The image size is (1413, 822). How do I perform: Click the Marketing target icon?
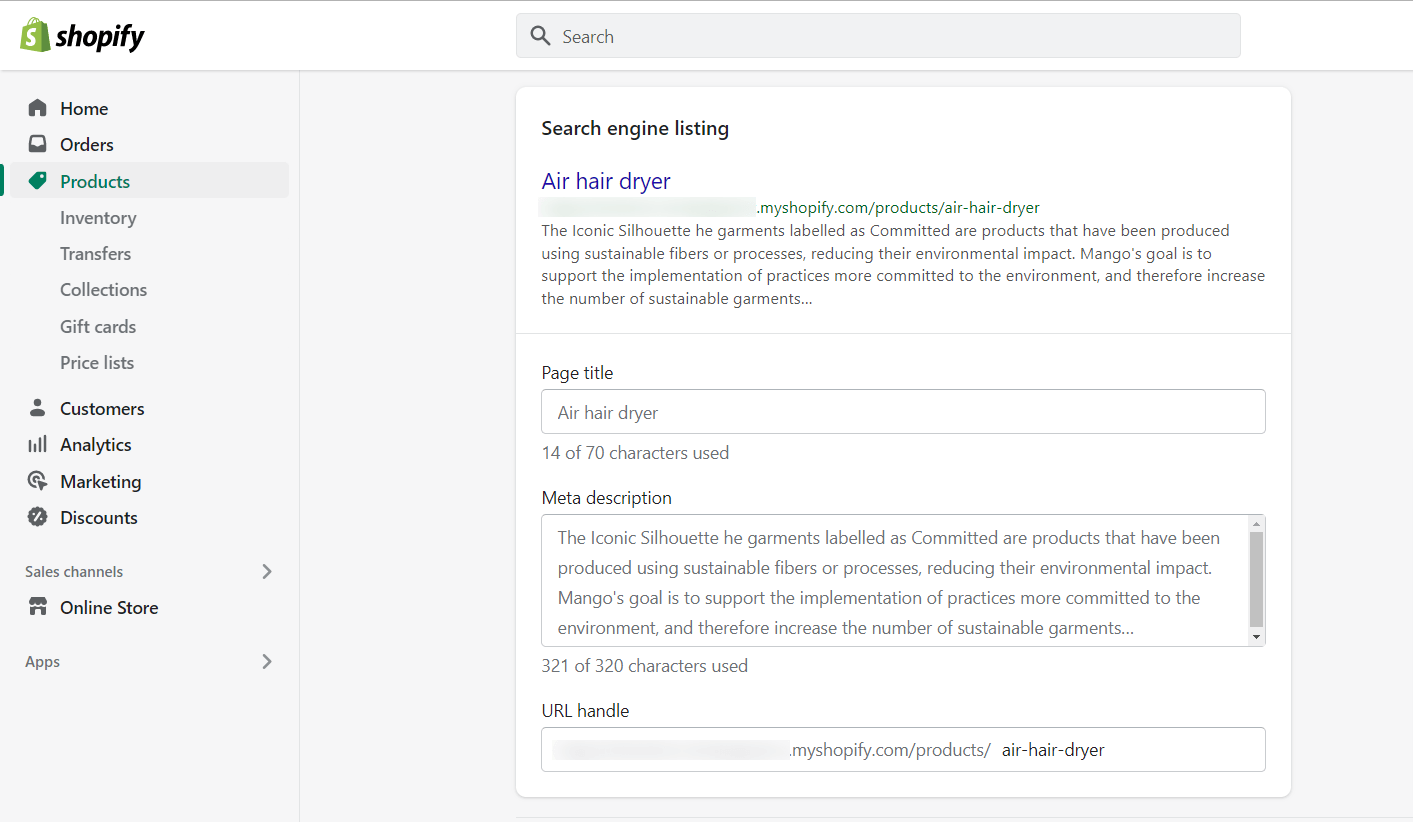37,481
